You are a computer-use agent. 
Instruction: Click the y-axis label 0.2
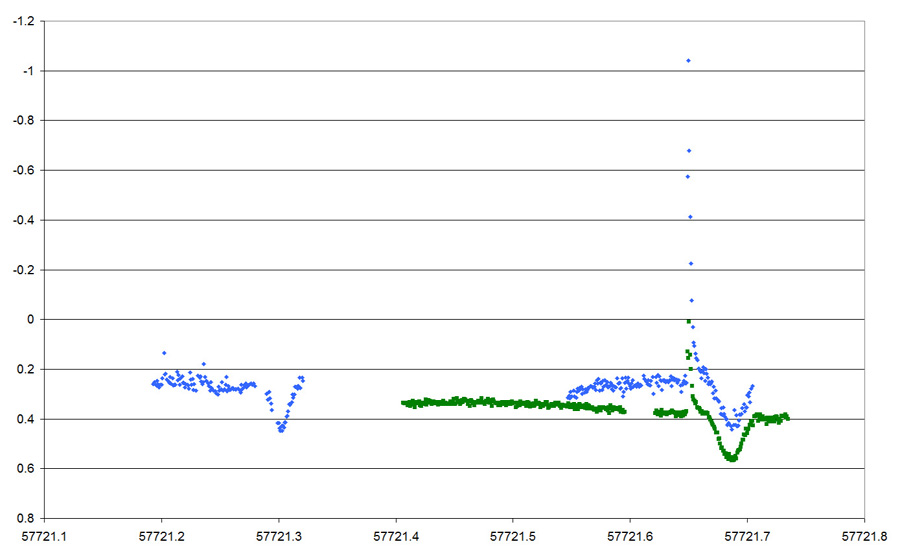pos(26,370)
